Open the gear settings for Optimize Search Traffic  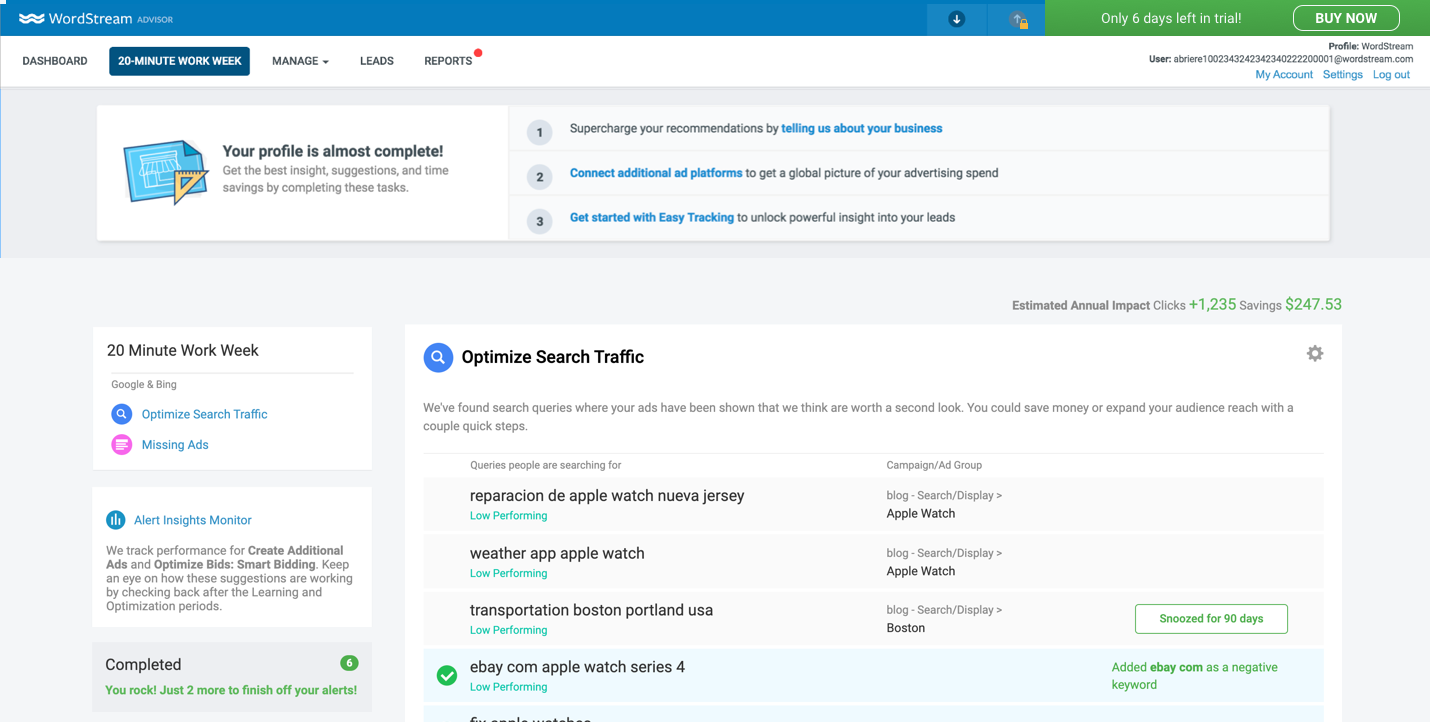click(1314, 353)
